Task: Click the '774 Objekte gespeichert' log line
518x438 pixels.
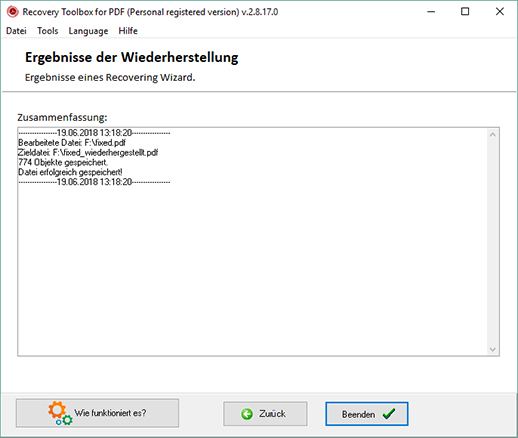Action: pos(63,162)
